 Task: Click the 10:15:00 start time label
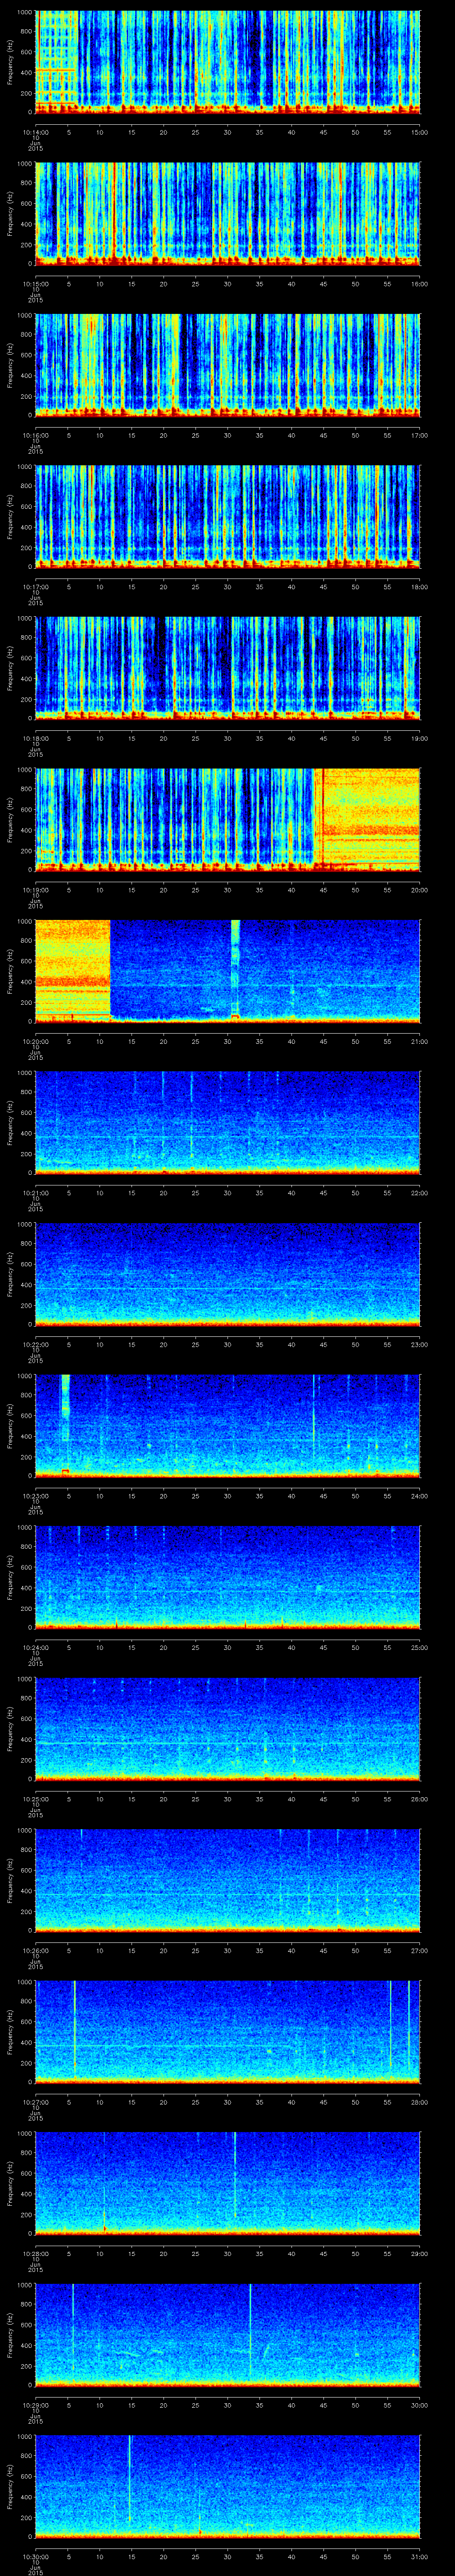(36, 284)
